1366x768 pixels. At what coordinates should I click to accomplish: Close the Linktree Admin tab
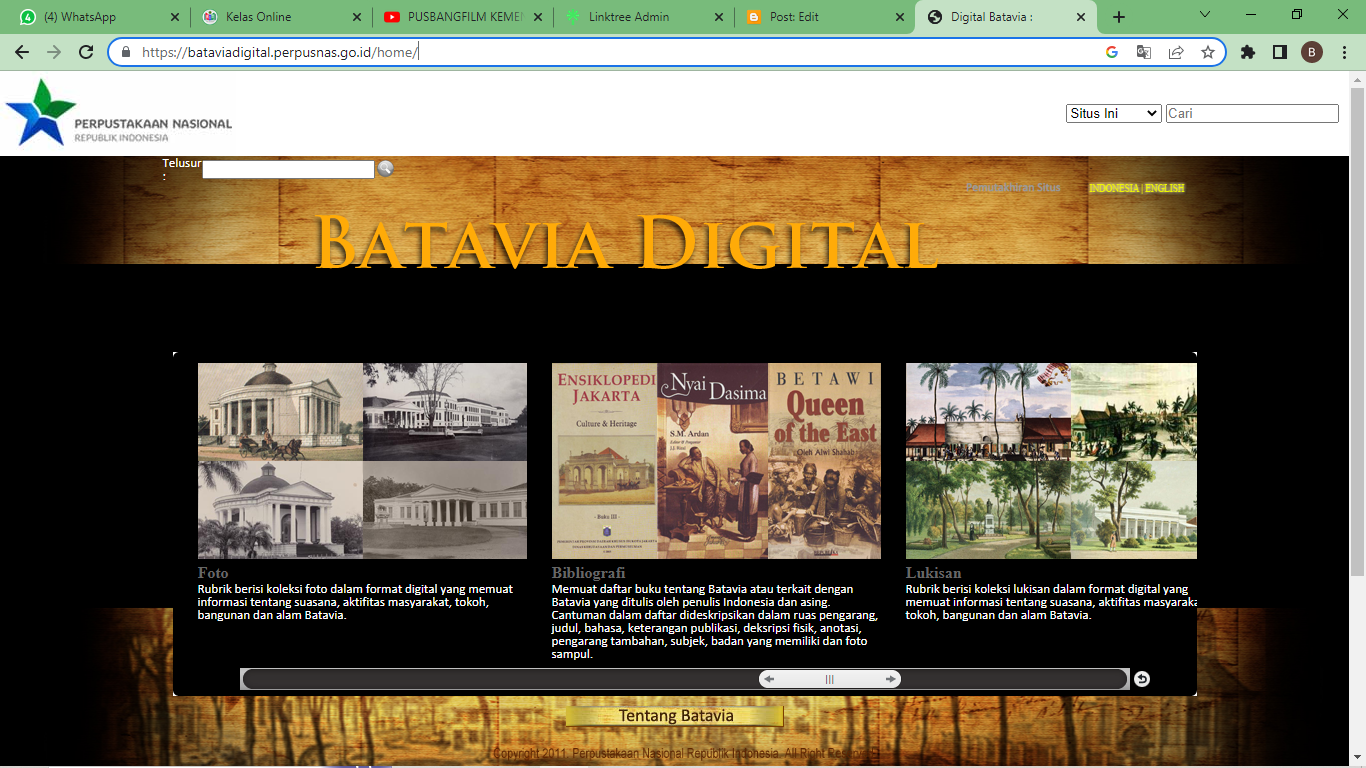[719, 17]
